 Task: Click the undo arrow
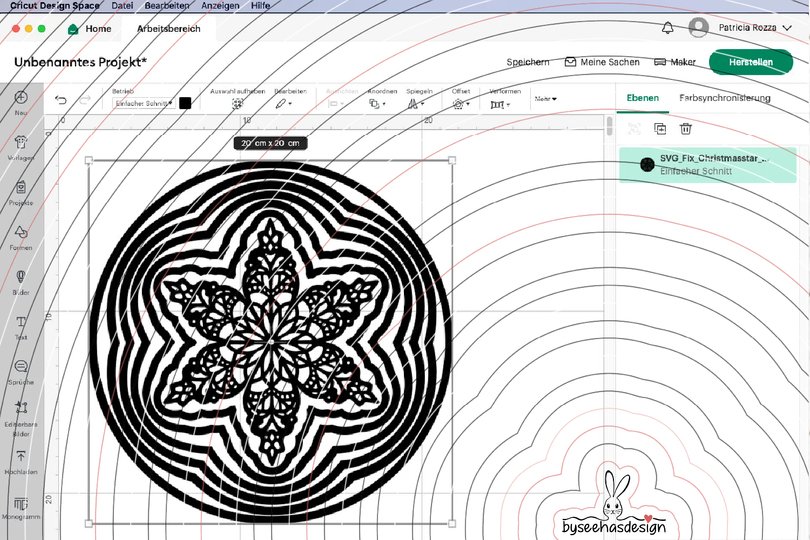[60, 100]
